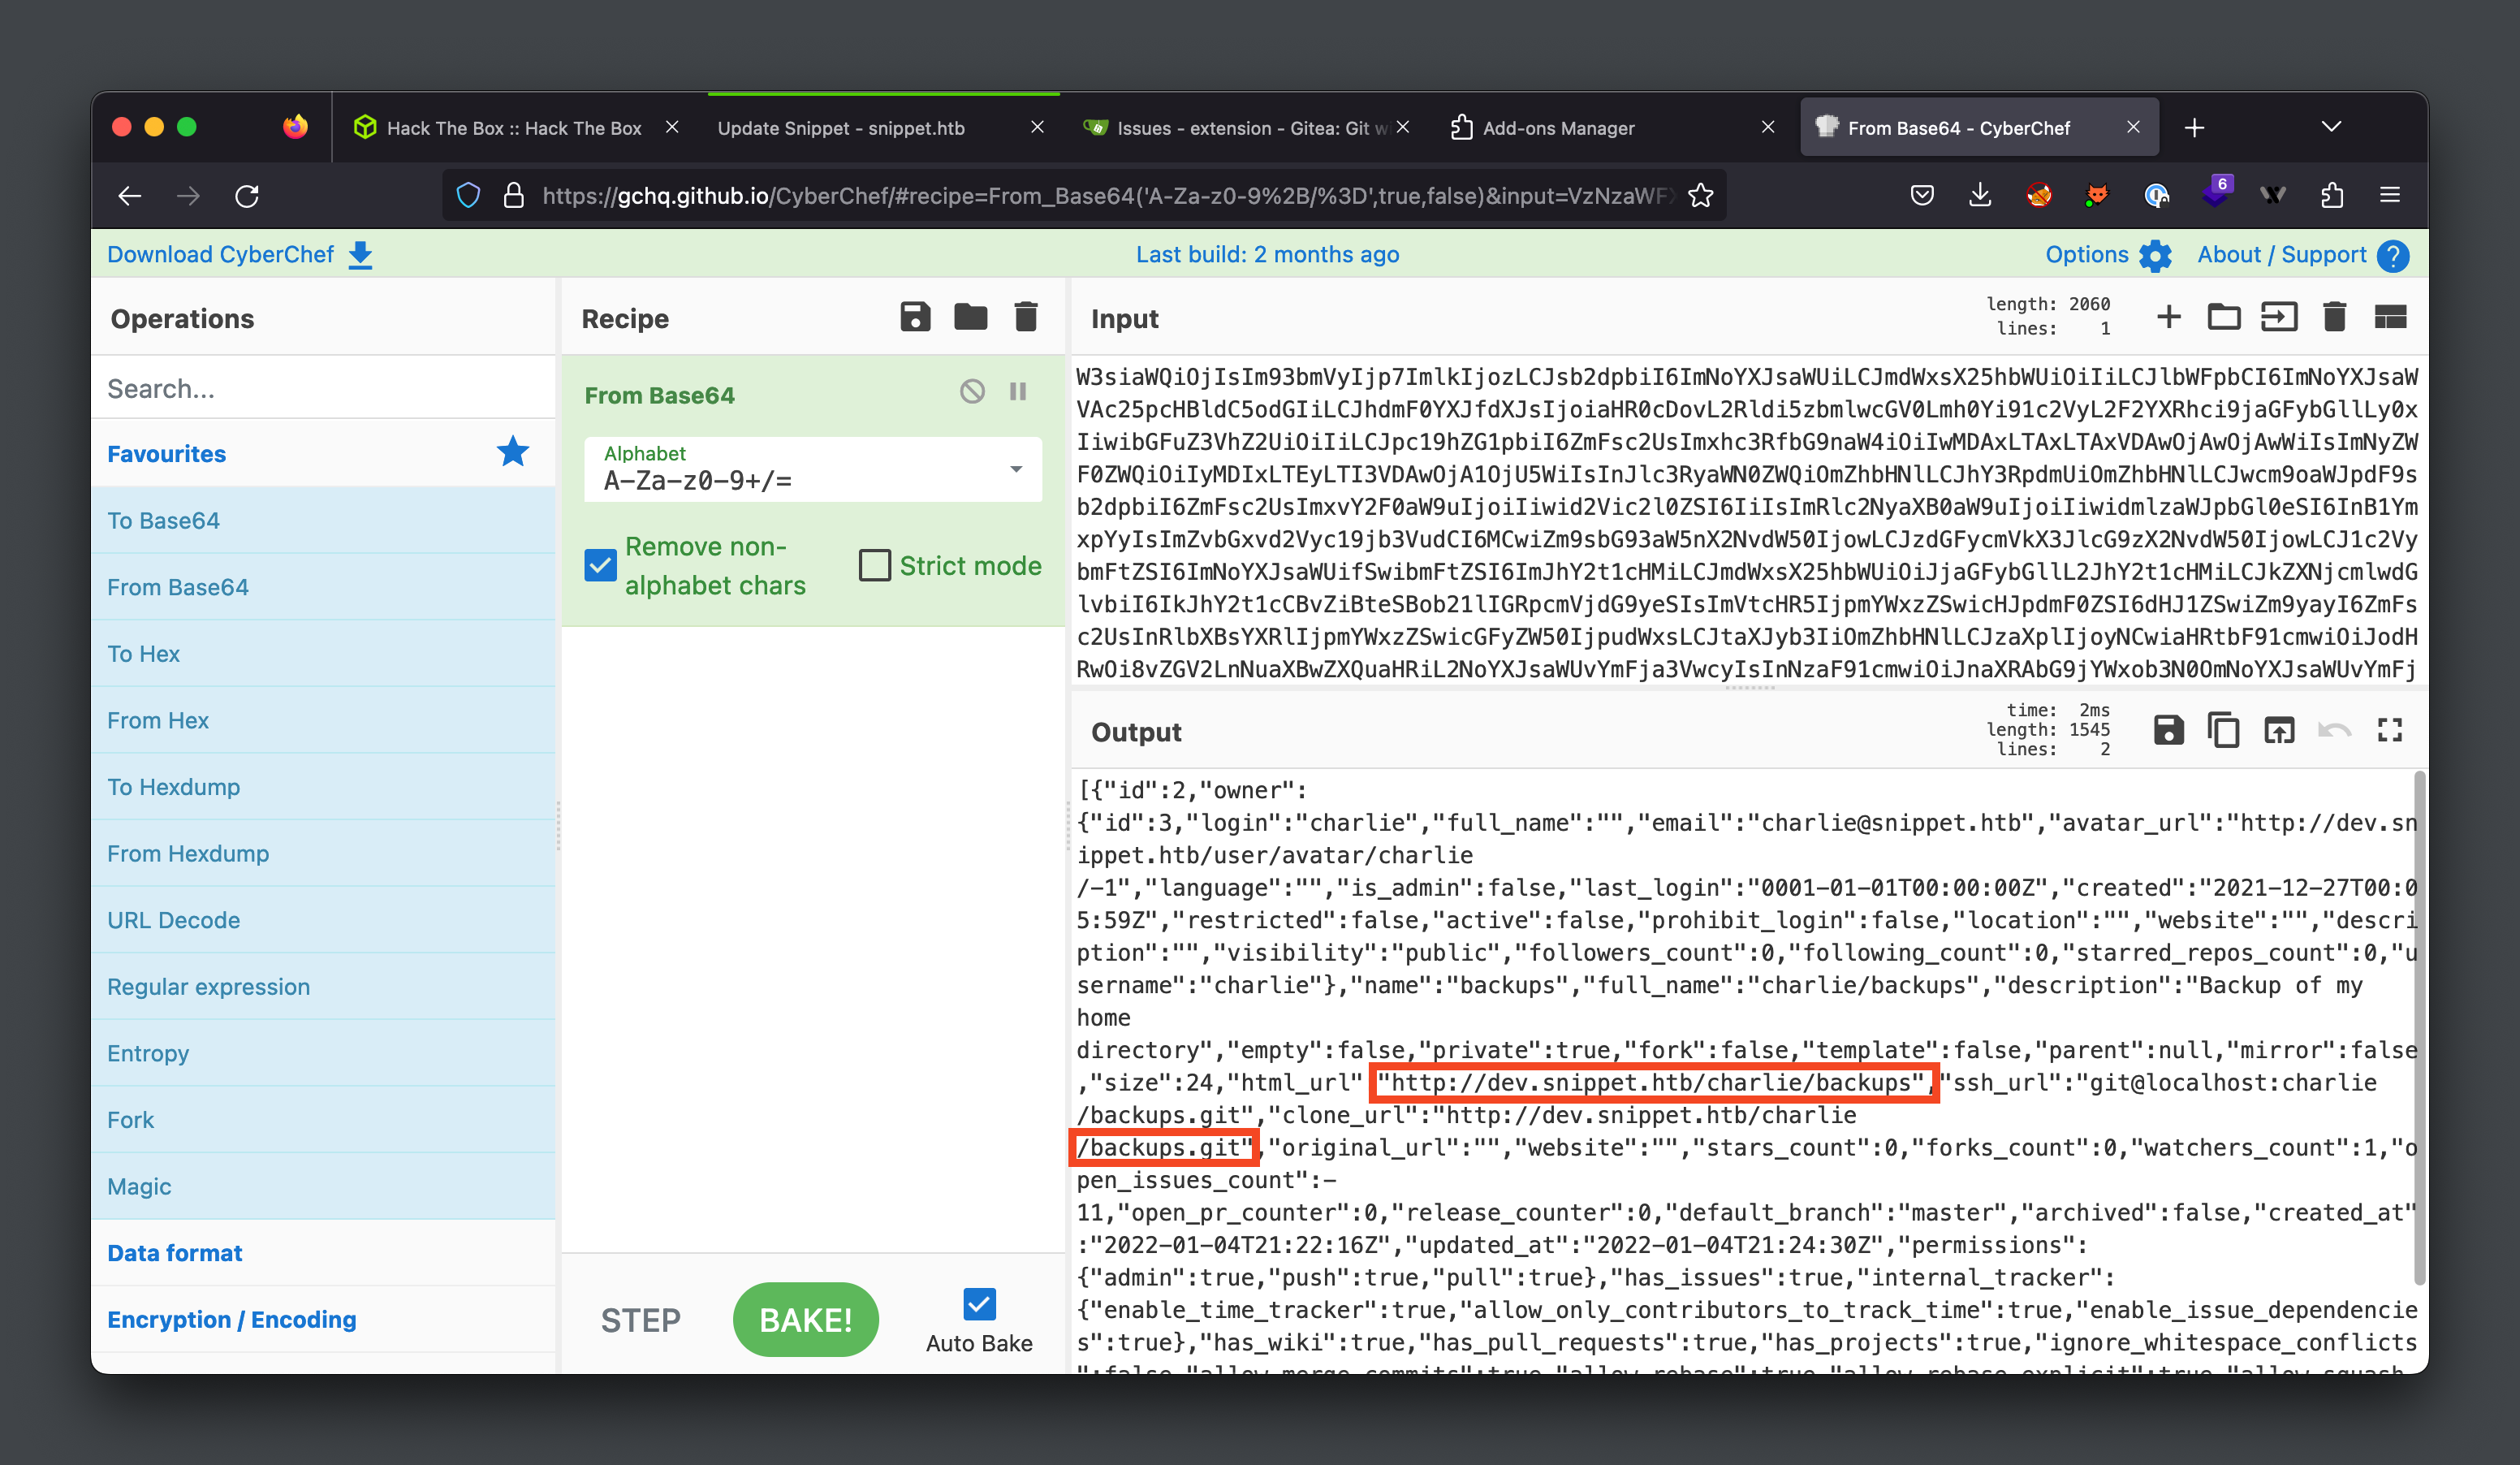Viewport: 2520px width, 1465px height.
Task: Open the Alphabet dropdown
Action: point(813,469)
